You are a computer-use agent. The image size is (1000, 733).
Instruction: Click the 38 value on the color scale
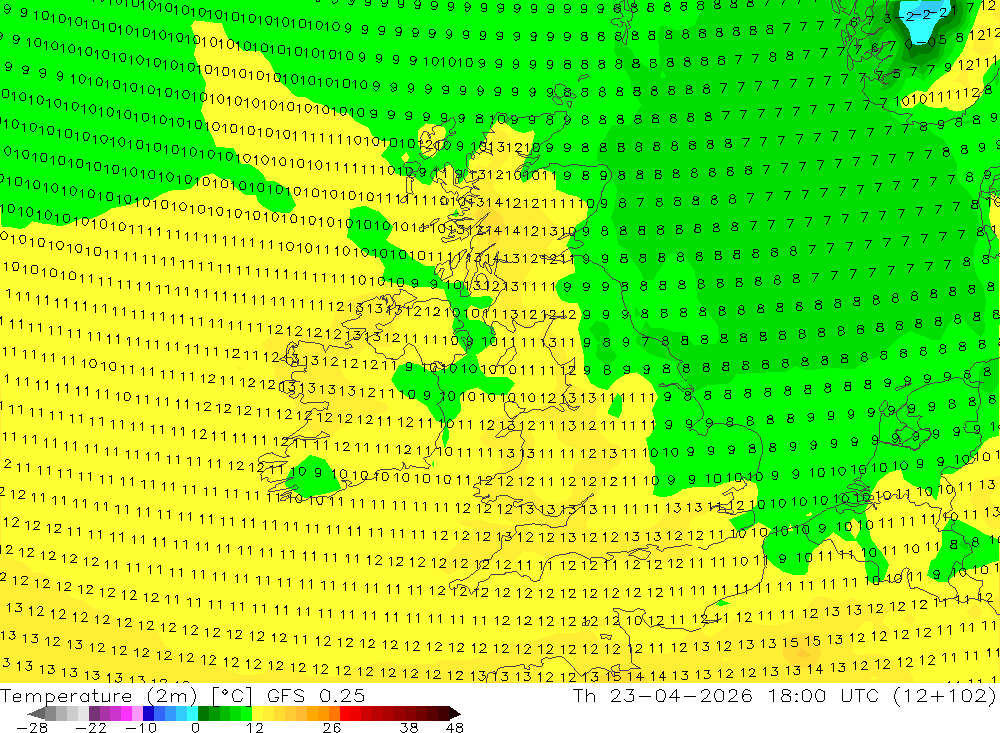click(409, 727)
